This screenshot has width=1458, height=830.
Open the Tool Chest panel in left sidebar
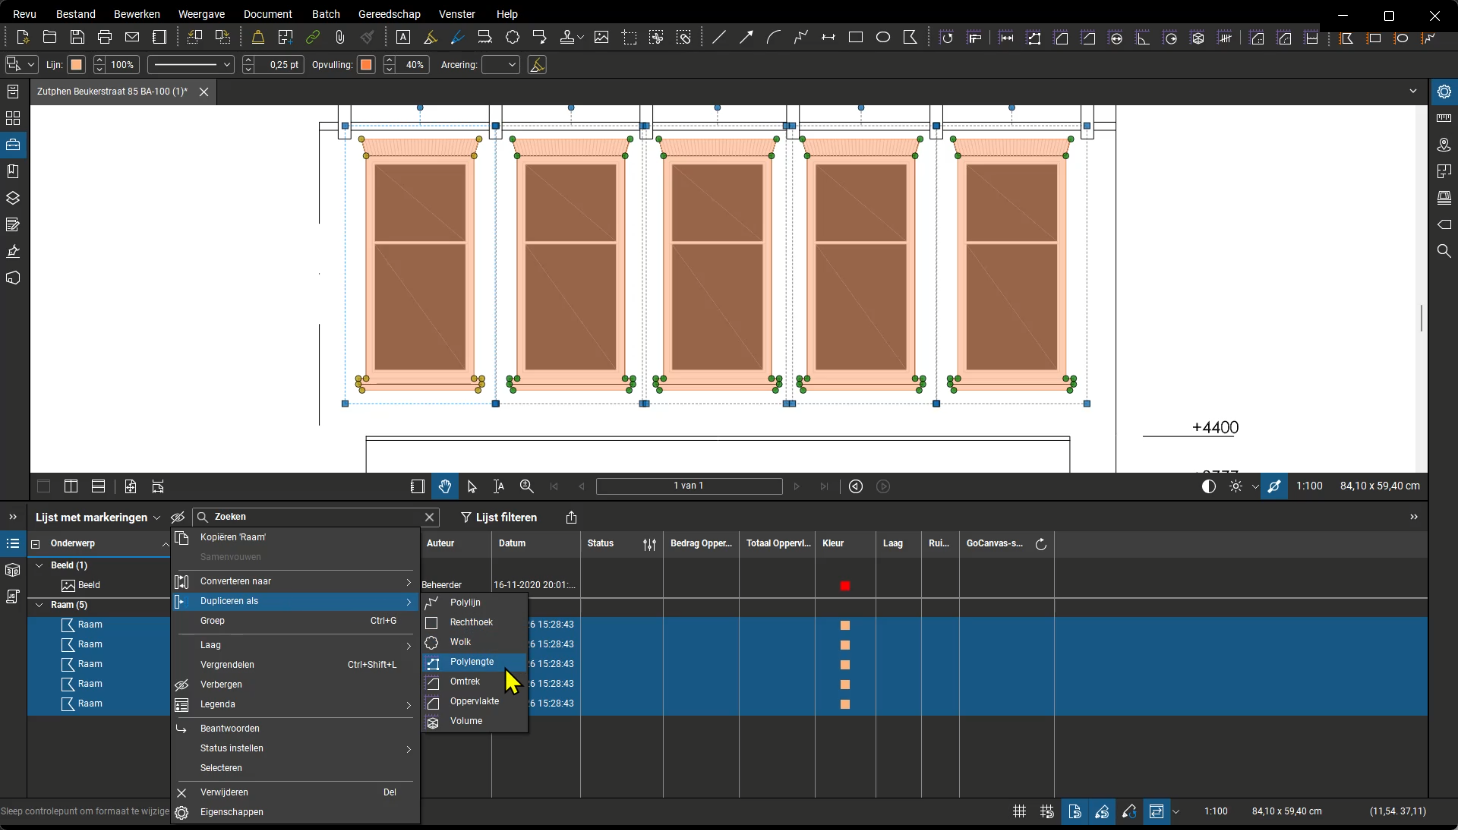click(x=13, y=145)
